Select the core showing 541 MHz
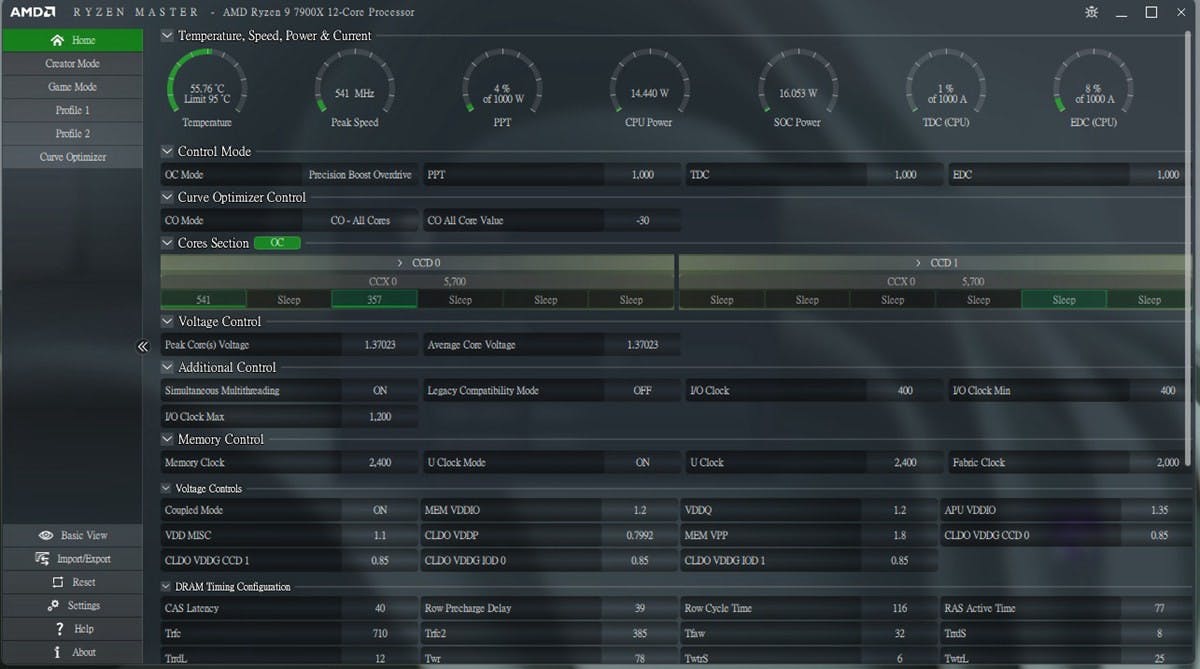 pos(203,299)
